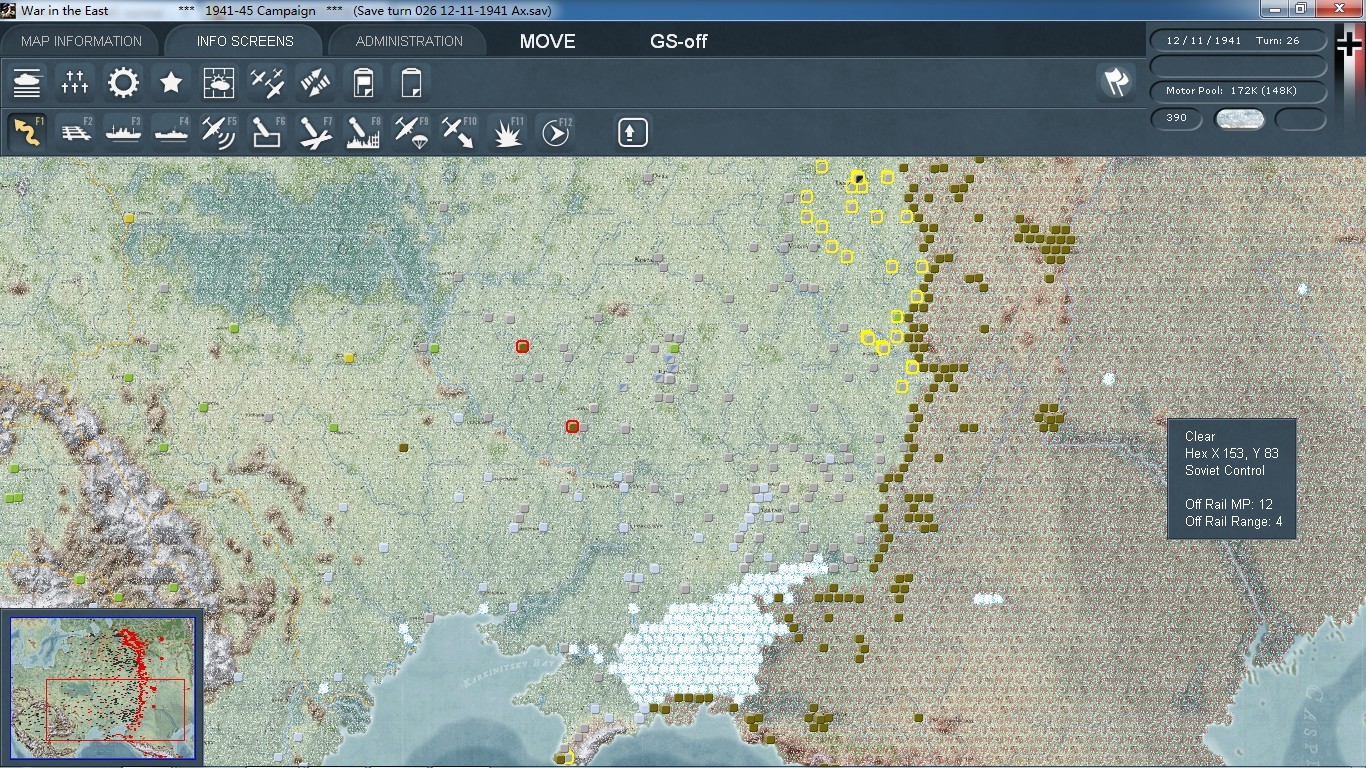This screenshot has width=1366, height=768.
Task: Open the victory star screen
Action: tap(171, 82)
